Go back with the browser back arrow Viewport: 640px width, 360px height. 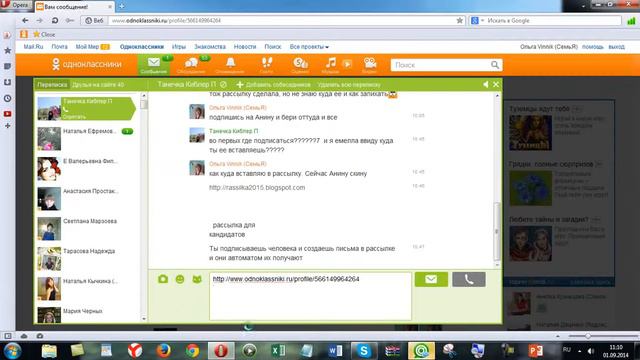(25, 20)
